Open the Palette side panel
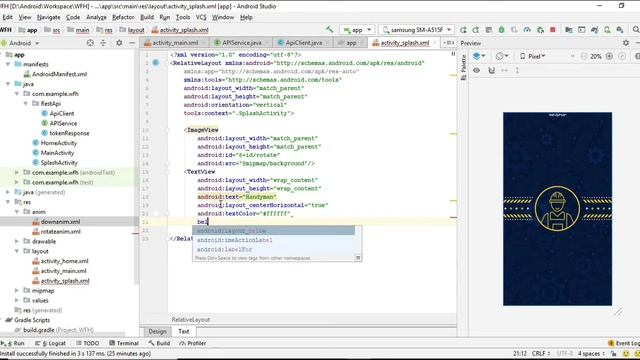Screen dimensions: 640x360 463,67
